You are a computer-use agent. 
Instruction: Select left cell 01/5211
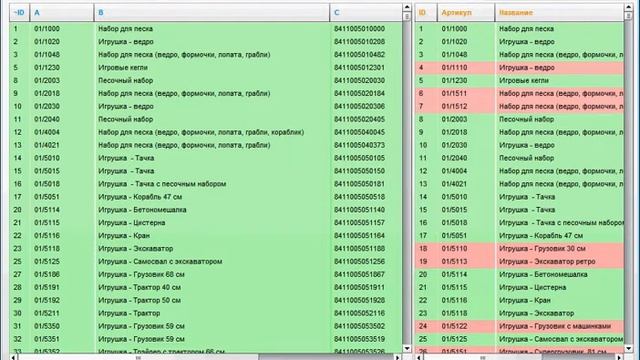[x=47, y=313]
